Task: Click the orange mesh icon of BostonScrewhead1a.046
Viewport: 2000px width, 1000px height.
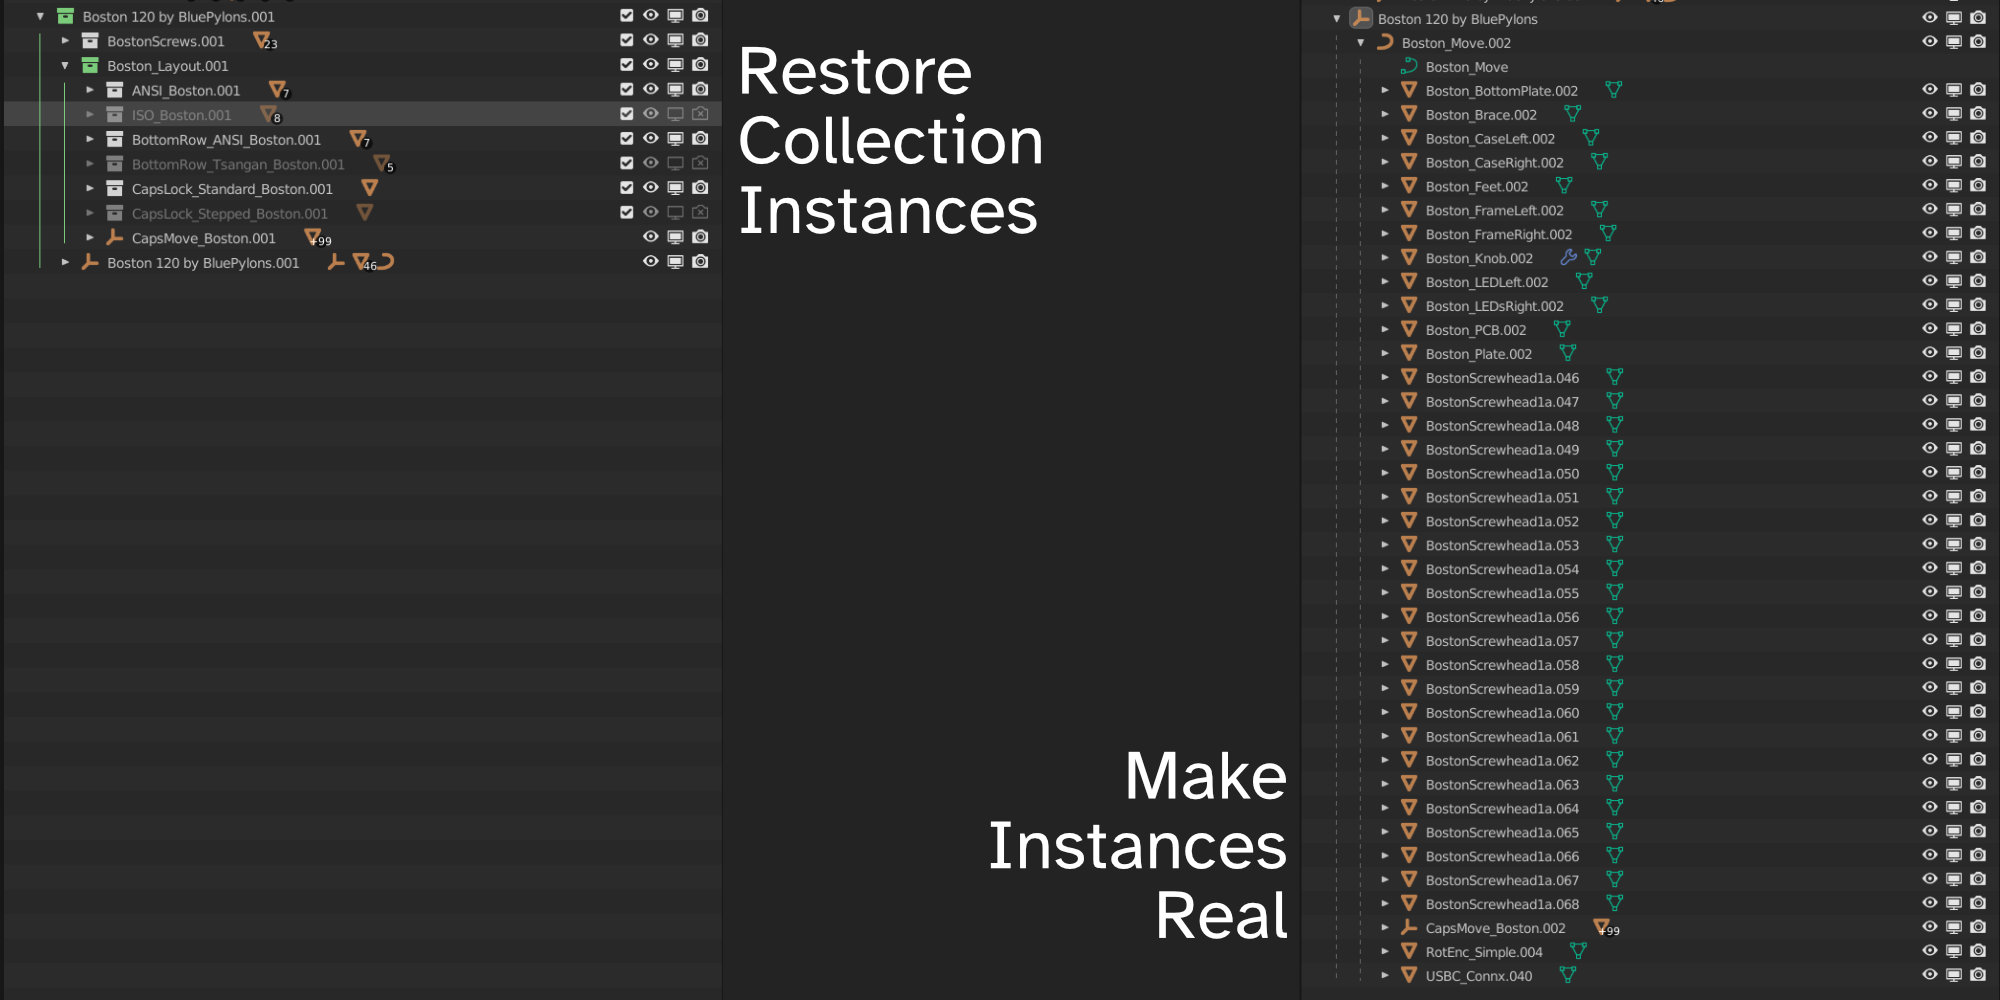Action: point(1408,378)
